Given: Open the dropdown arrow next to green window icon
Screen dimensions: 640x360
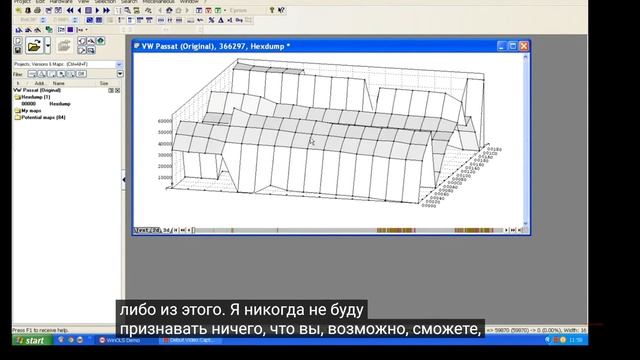Looking at the screenshot, I should point(225,11).
